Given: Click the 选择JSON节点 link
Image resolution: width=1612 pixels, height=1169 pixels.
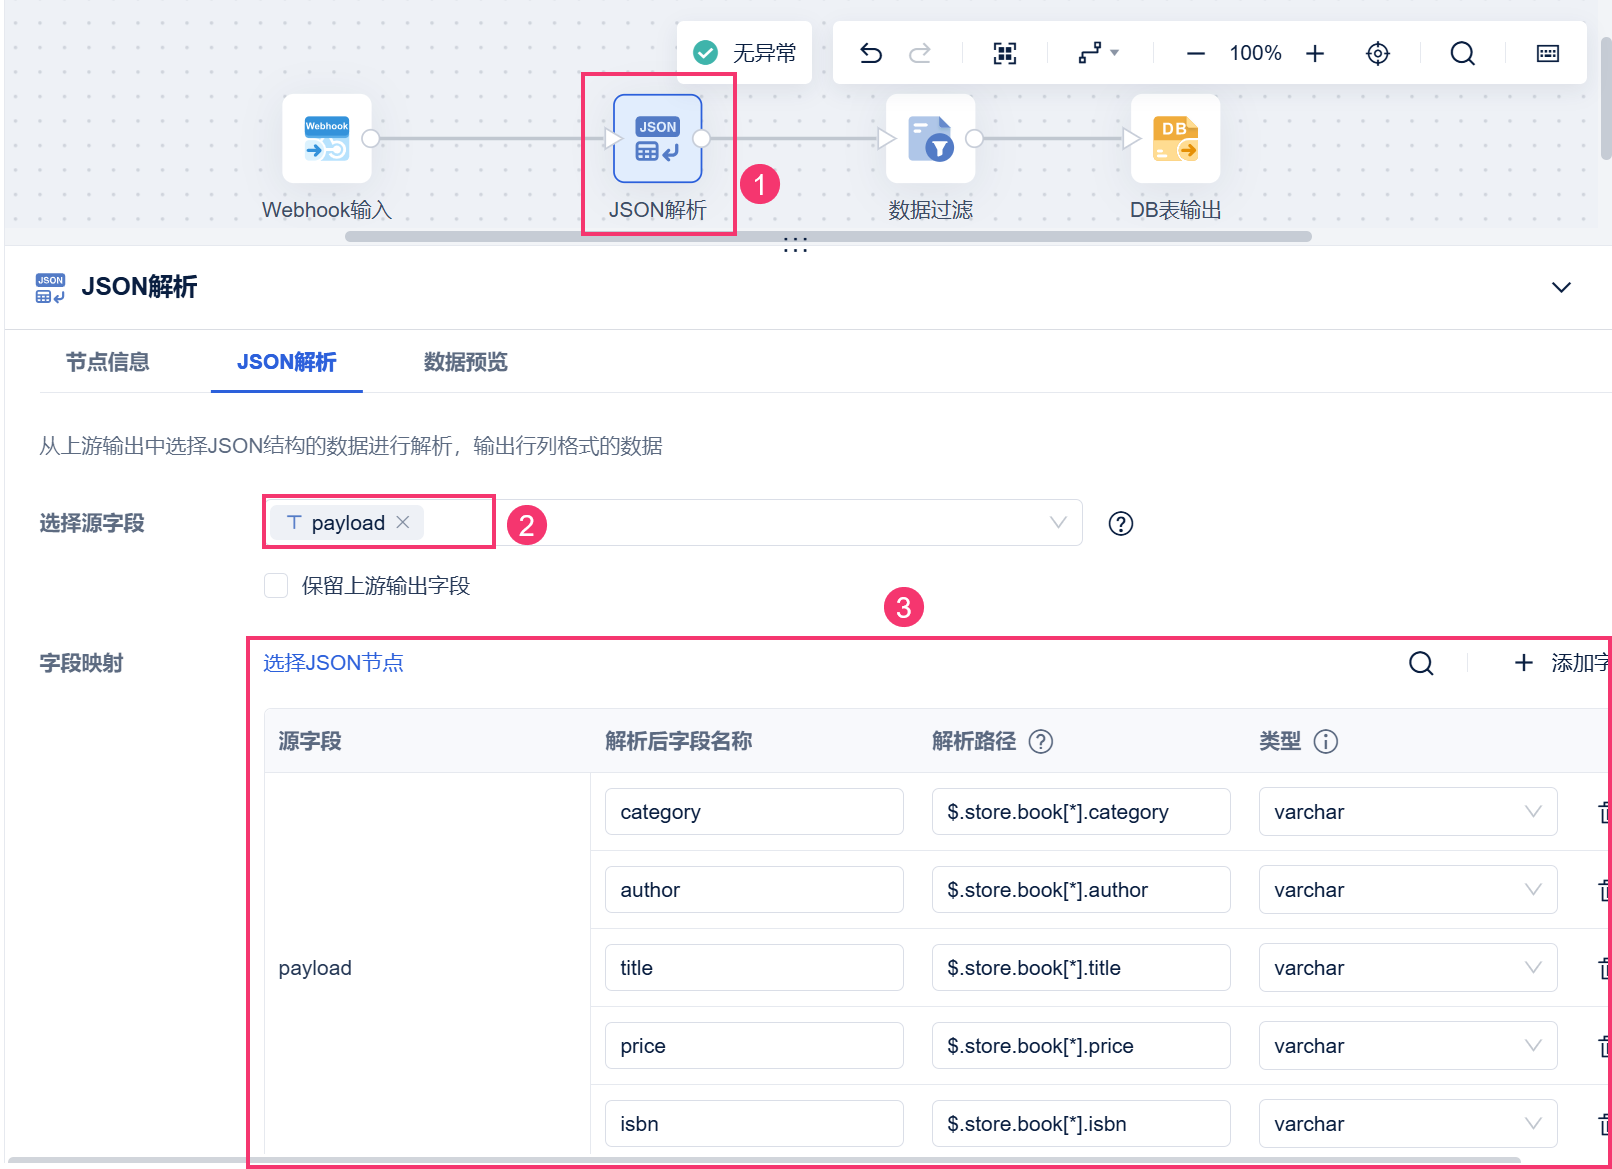Looking at the screenshot, I should [x=333, y=663].
